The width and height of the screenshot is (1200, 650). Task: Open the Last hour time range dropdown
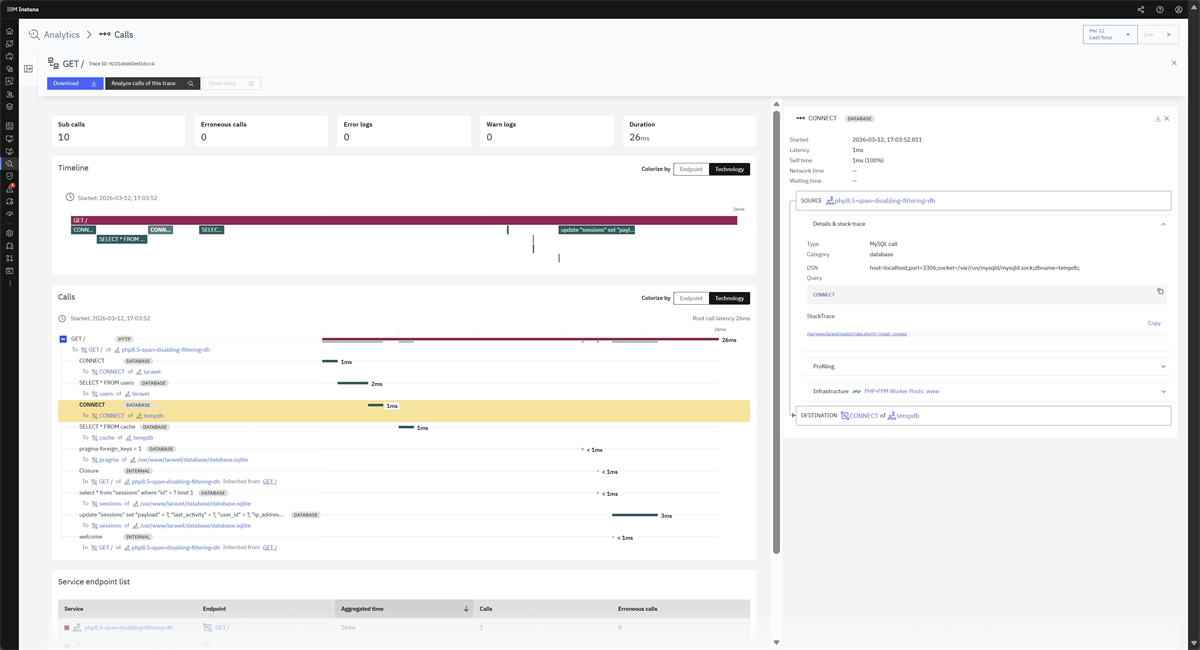[1110, 34]
